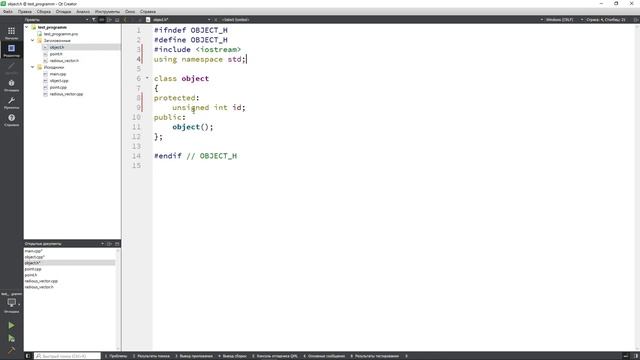
Task: Open the Compile Output pane
Action: (232, 356)
